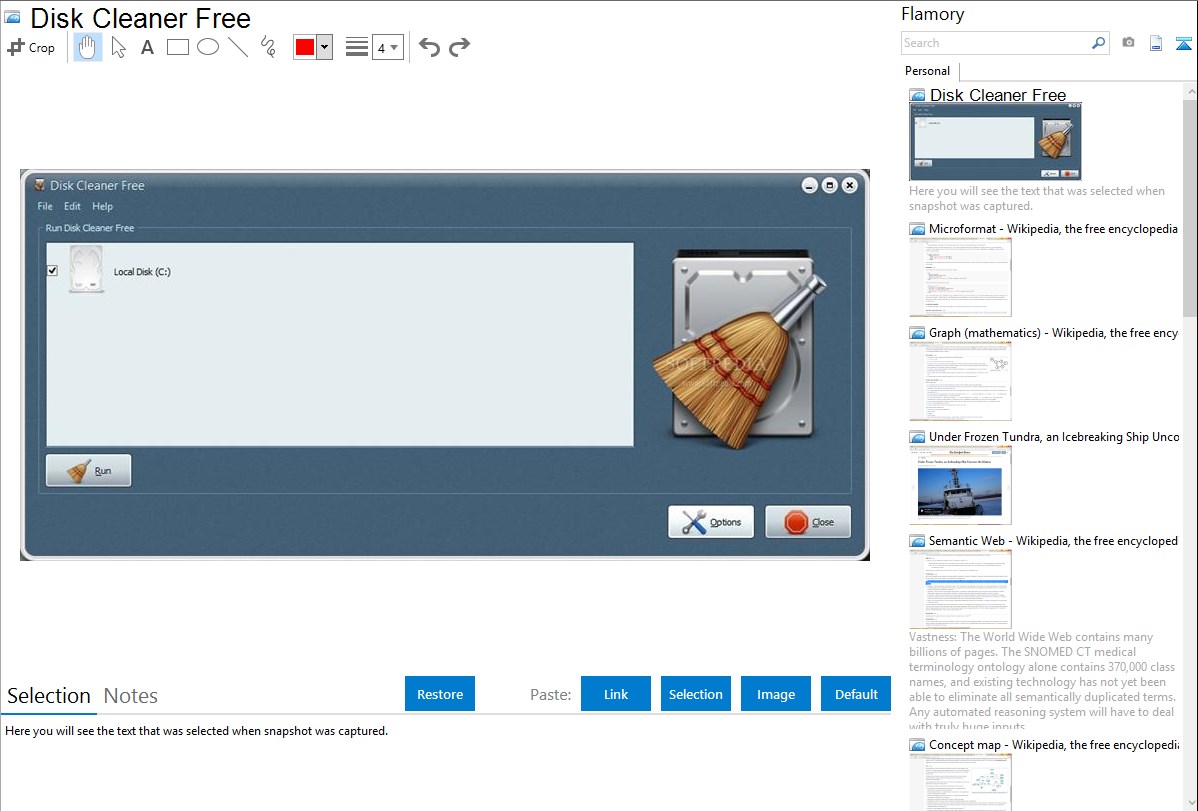Click the large broom and disk logo
Screen dimensions: 1198x811
pyautogui.click(x=740, y=349)
